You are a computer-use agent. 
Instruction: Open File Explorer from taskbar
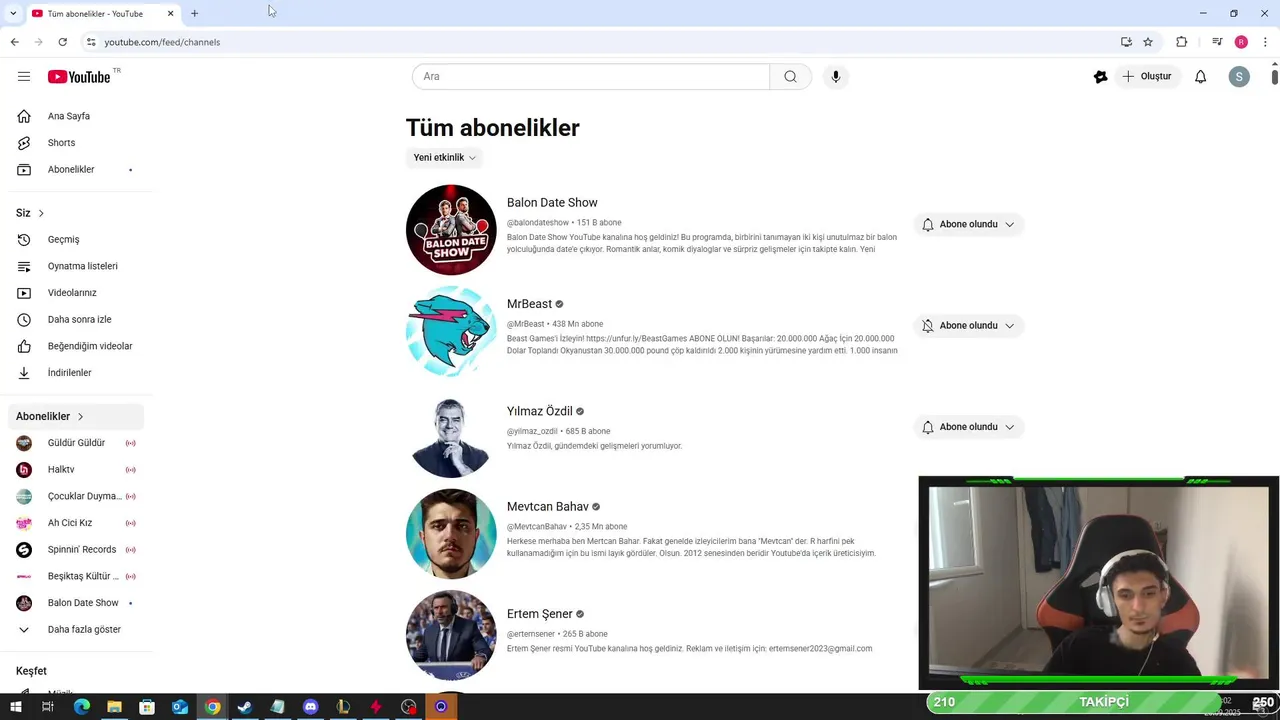114,707
